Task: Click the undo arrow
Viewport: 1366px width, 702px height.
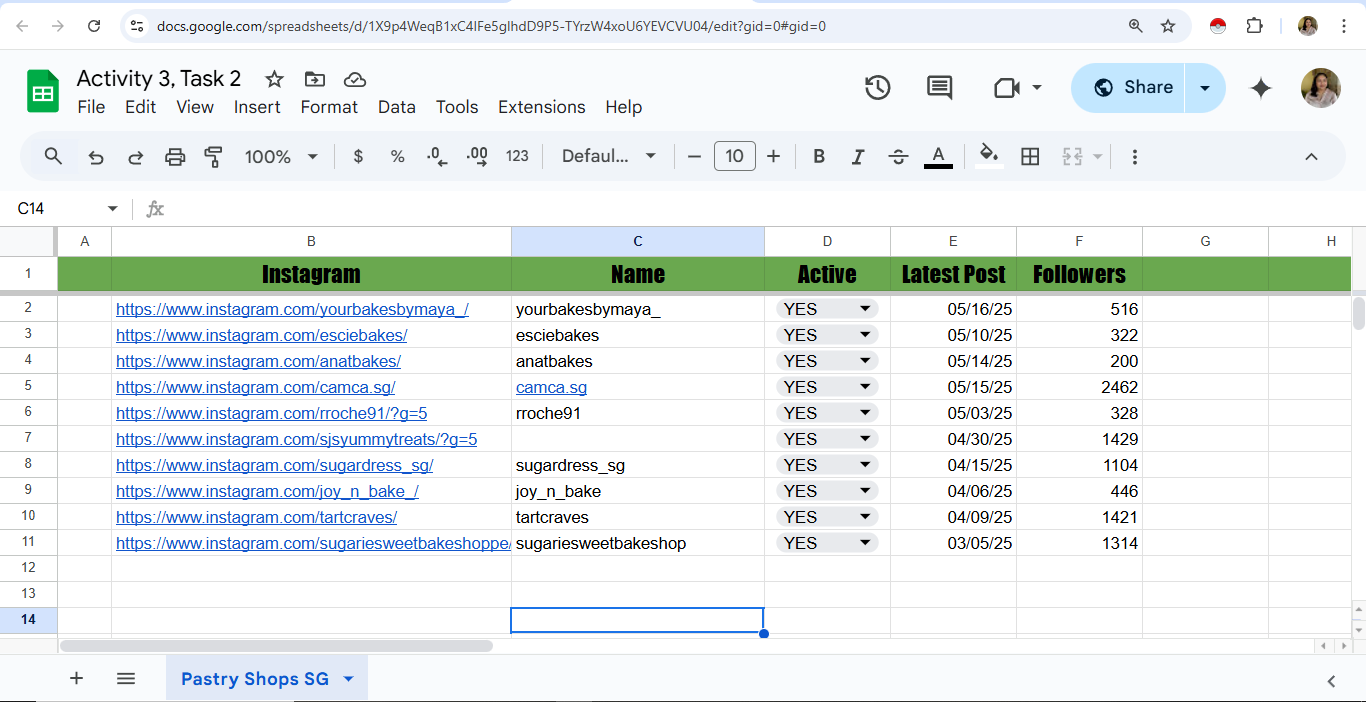Action: point(96,156)
